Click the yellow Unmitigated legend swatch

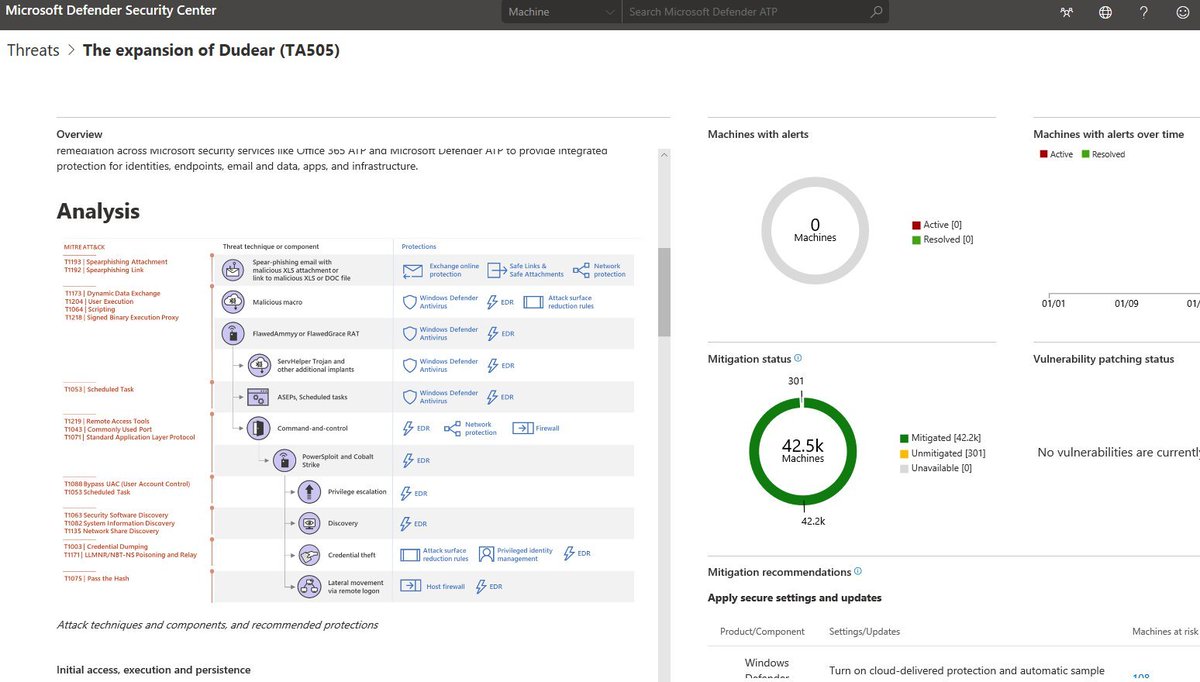tap(903, 453)
